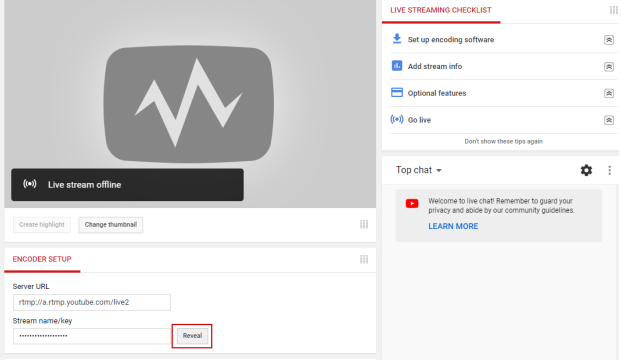621x362 pixels.
Task: Select the Encoder Setup tab
Action: click(42, 259)
